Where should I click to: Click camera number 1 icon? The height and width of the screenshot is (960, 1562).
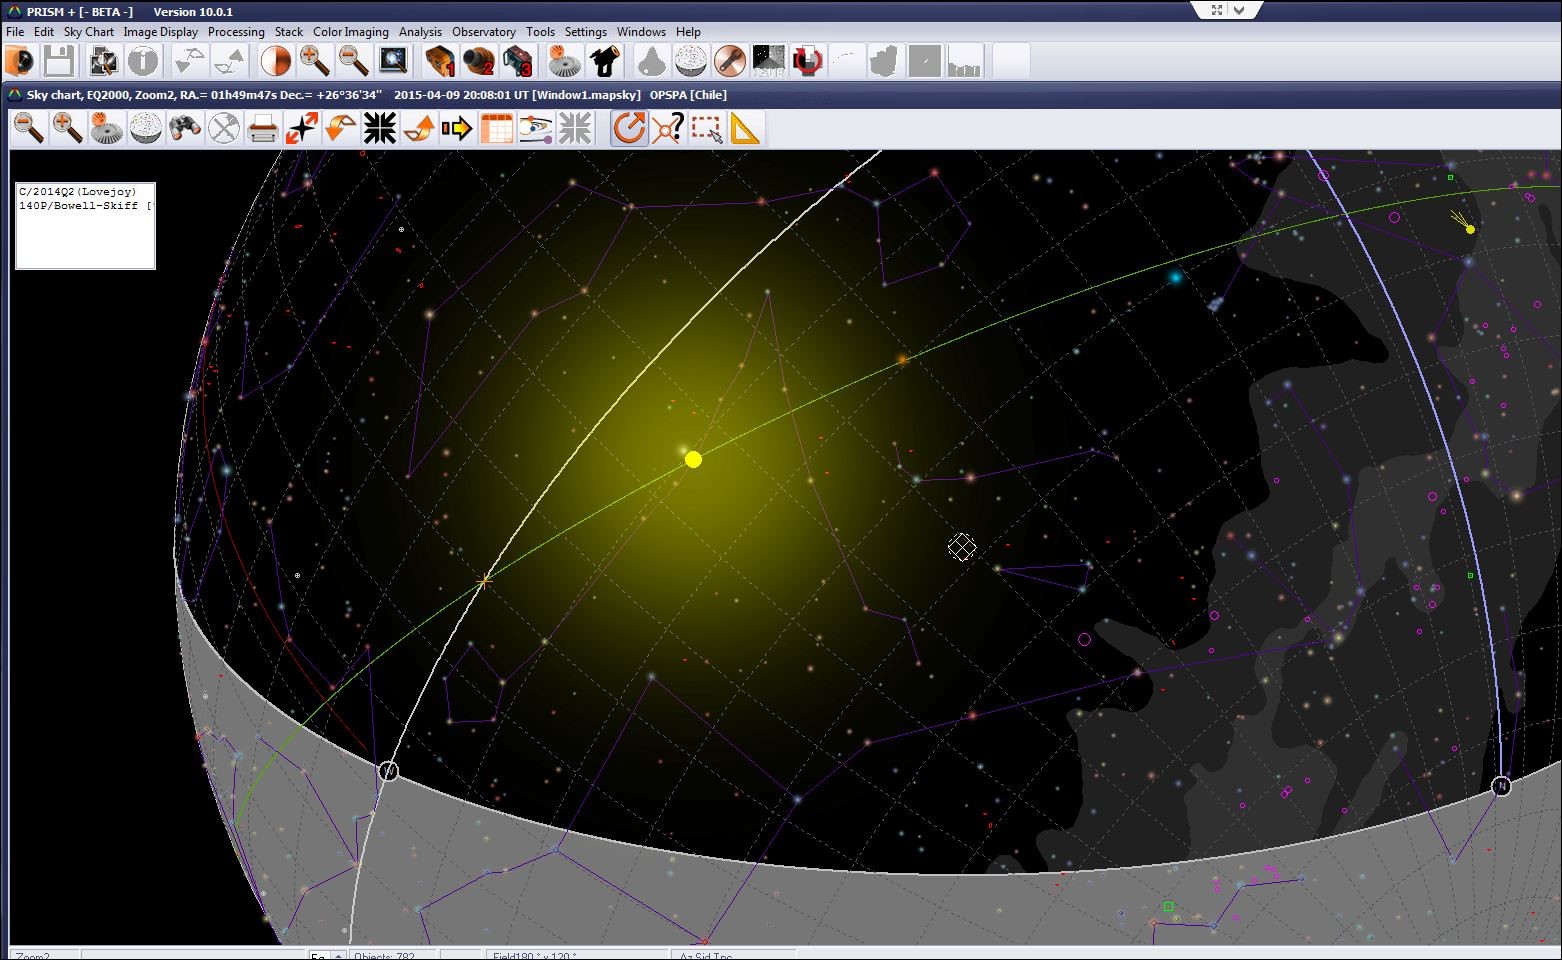pos(440,62)
